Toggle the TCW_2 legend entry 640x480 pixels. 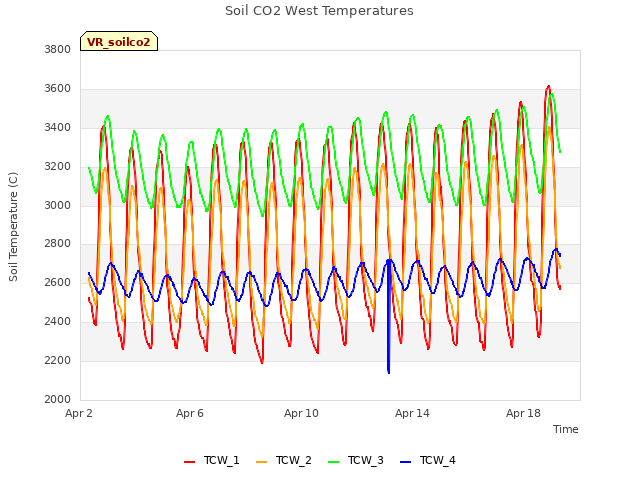coord(284,460)
